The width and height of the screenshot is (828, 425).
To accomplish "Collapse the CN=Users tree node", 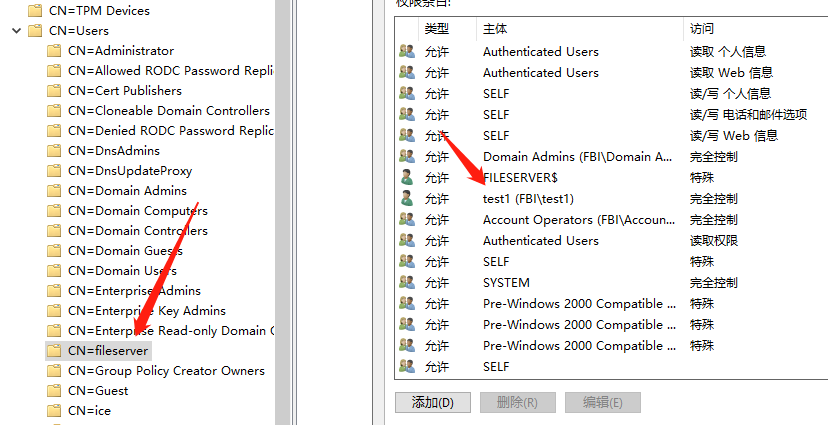I will pos(15,31).
